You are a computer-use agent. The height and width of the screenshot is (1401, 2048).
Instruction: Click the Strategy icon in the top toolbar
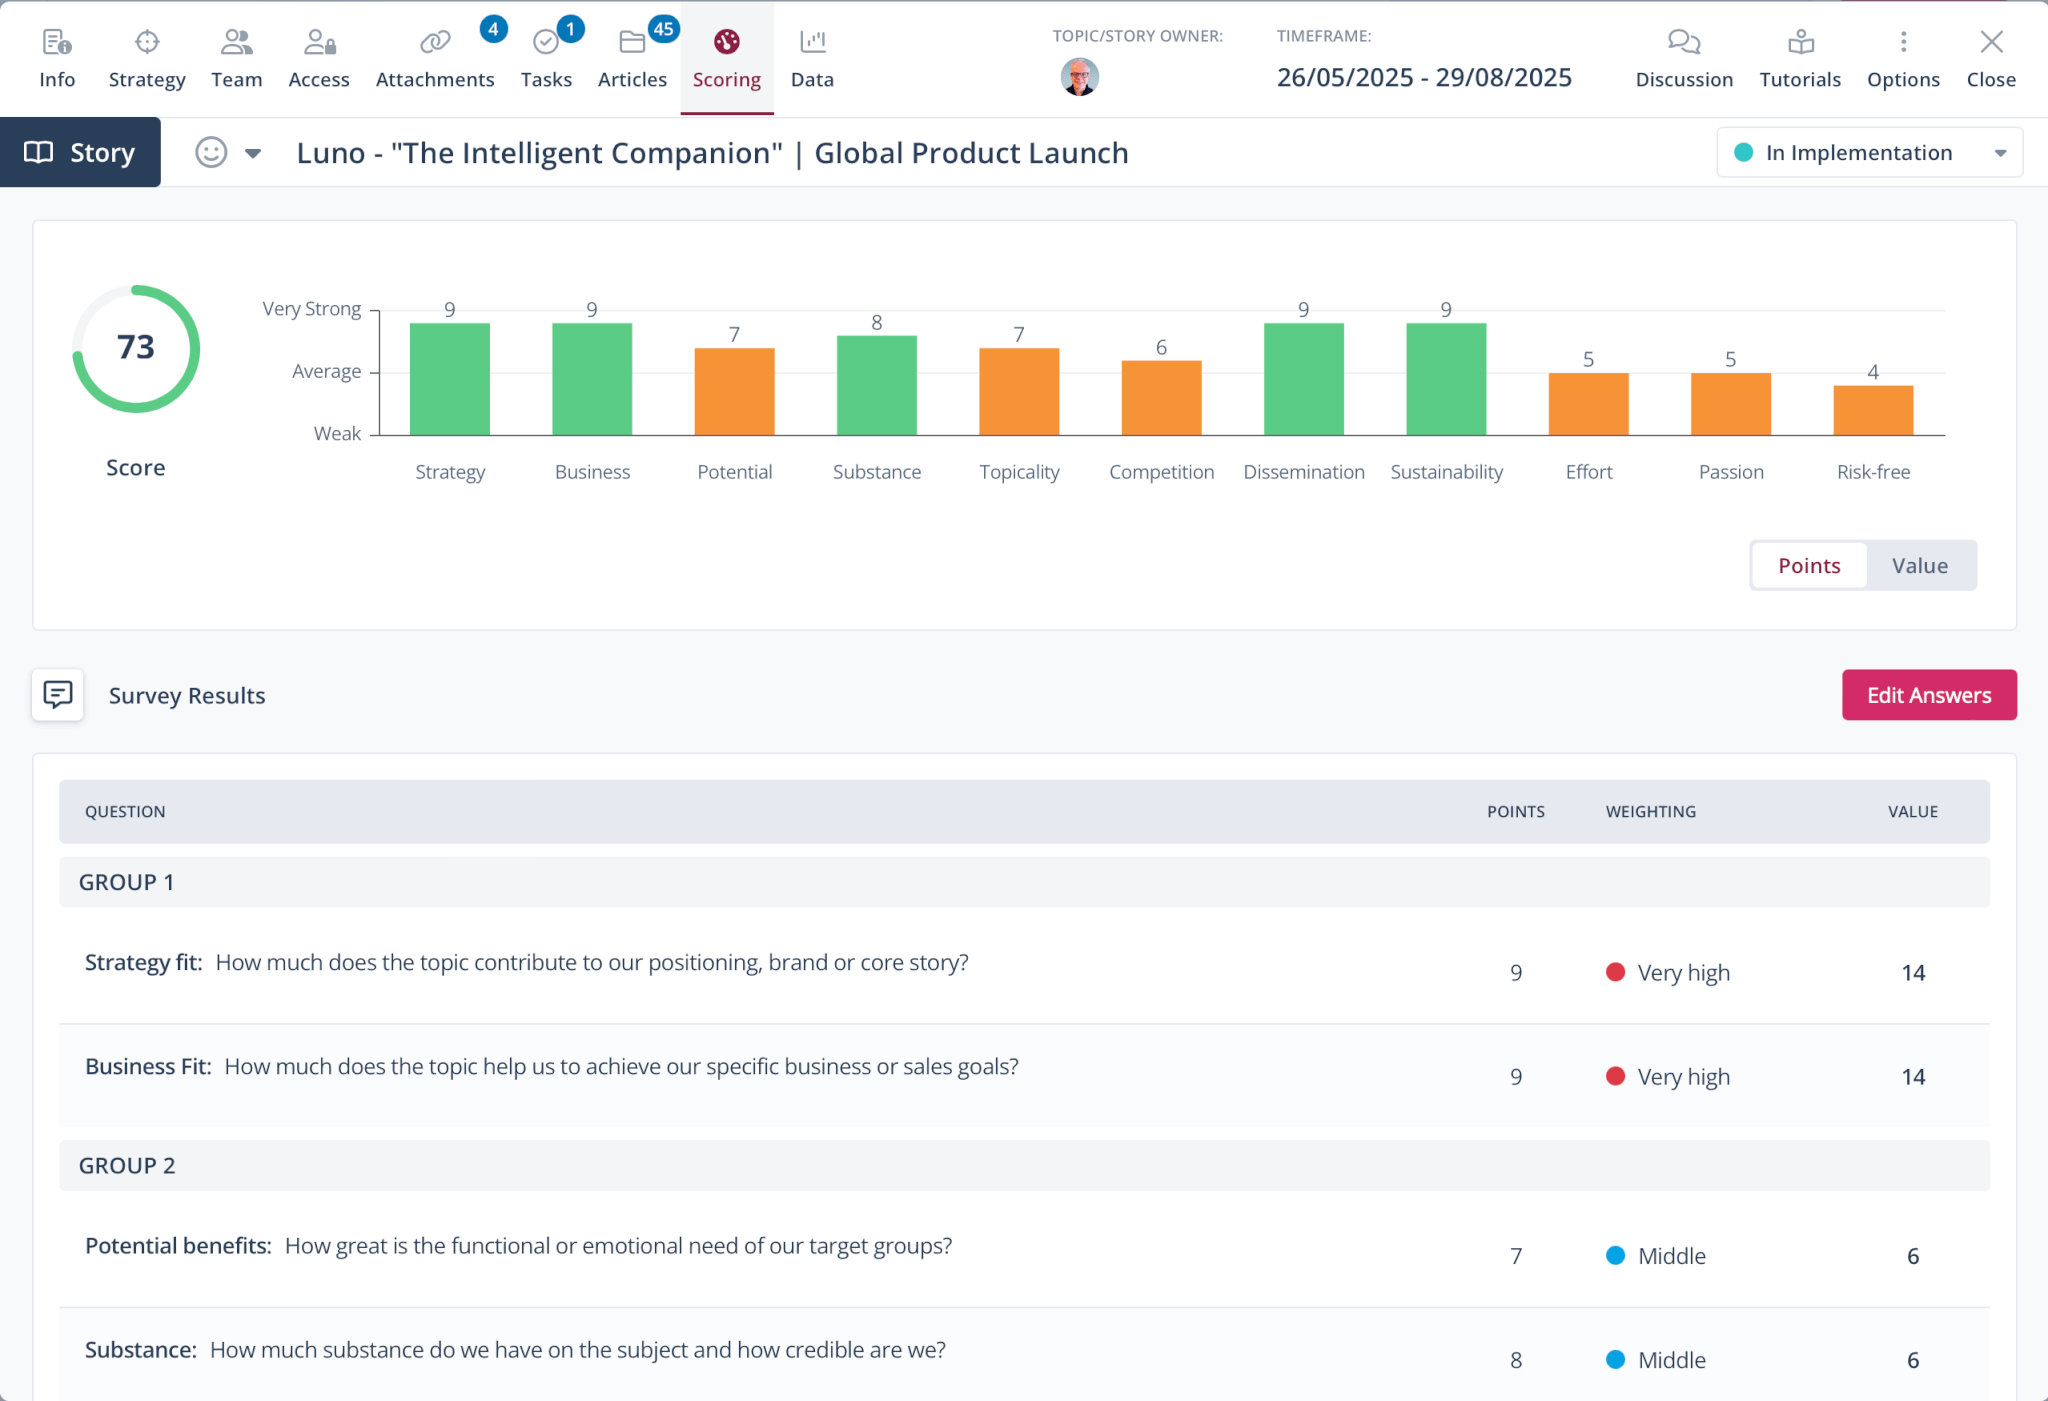[x=146, y=57]
